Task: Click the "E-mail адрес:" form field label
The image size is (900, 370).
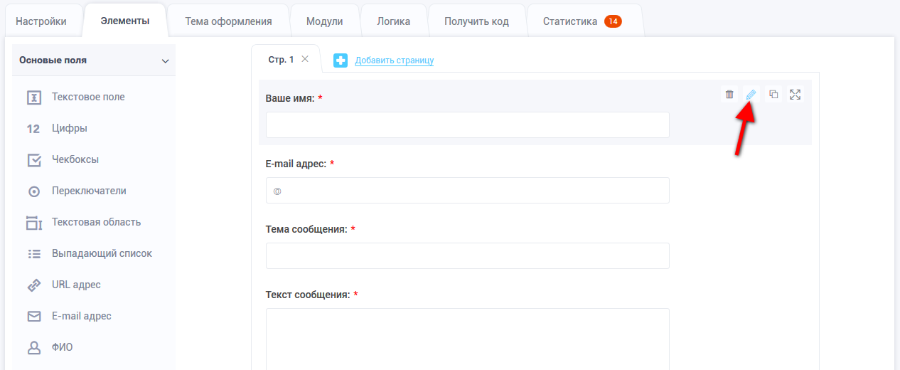Action: (x=296, y=164)
